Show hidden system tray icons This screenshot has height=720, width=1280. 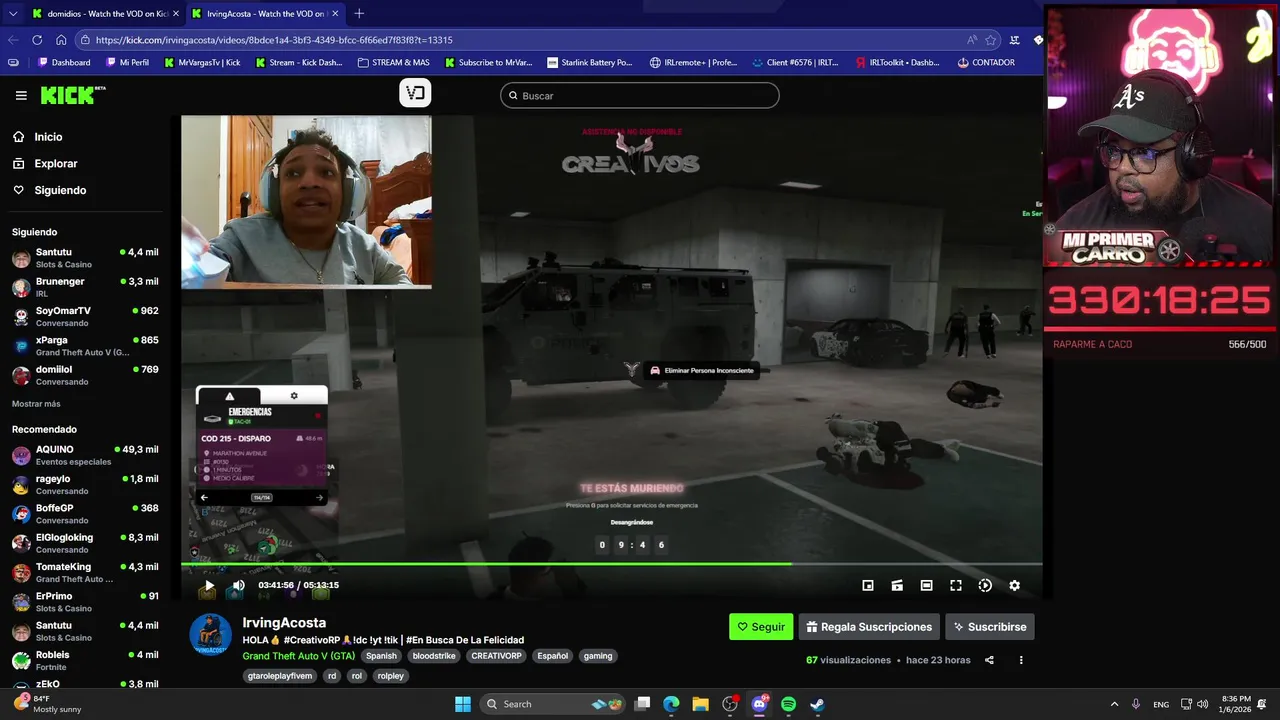(x=1114, y=704)
